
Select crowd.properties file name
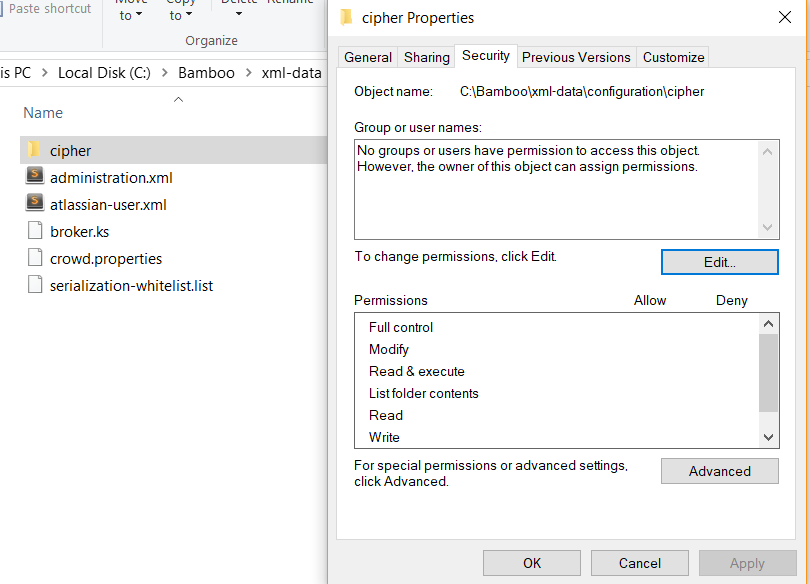[x=106, y=259]
